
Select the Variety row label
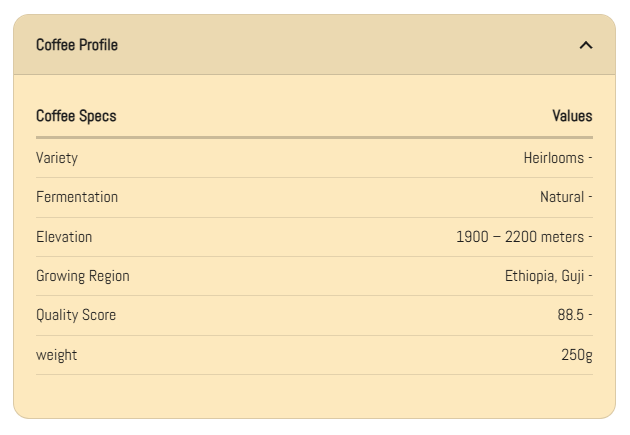click(57, 158)
